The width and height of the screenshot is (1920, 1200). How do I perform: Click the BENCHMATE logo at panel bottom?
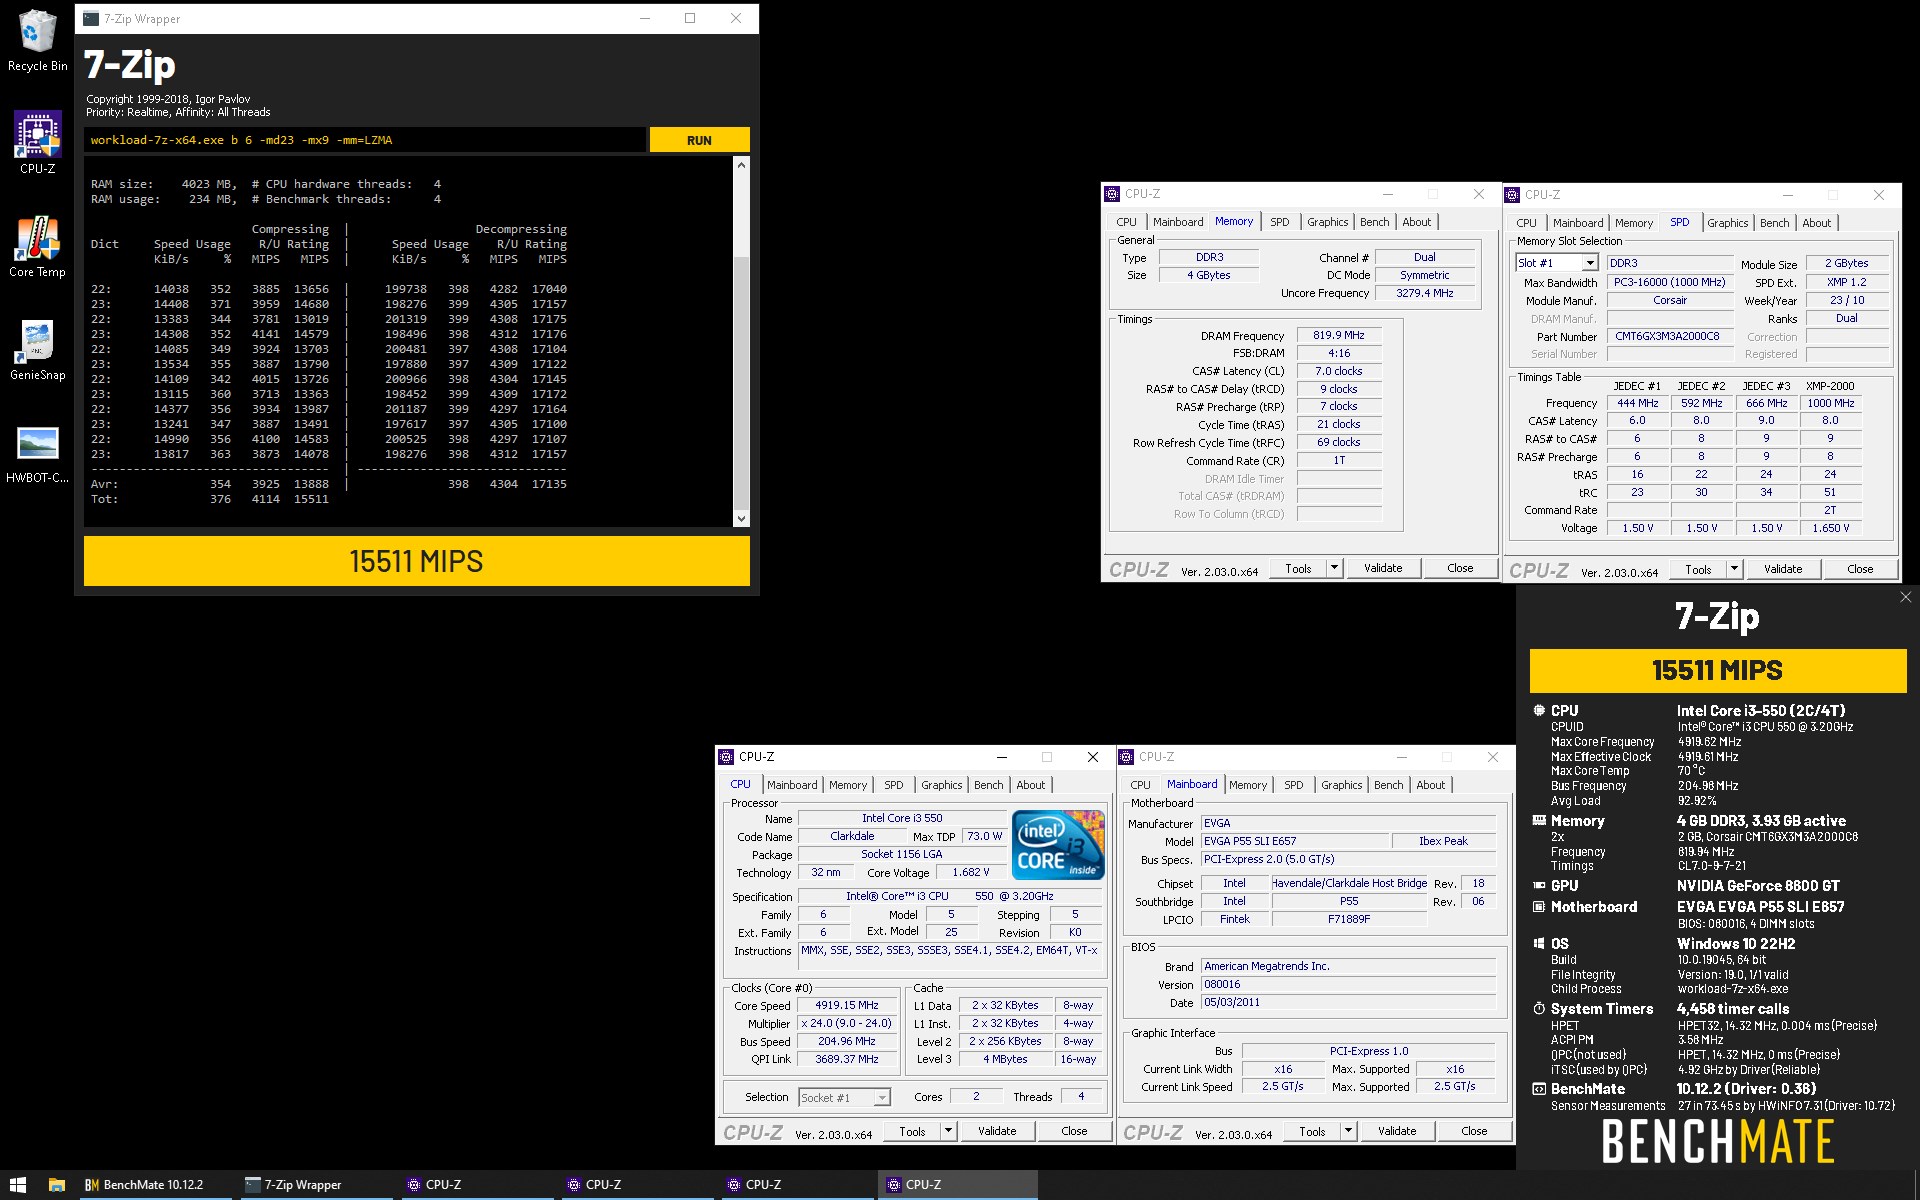click(1718, 1142)
